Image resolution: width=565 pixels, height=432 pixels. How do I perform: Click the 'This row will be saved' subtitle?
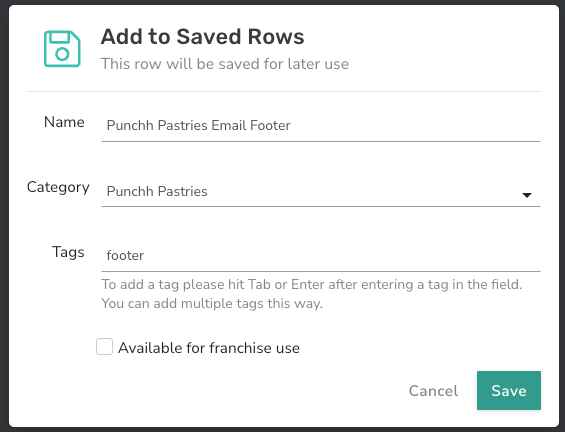pos(225,64)
